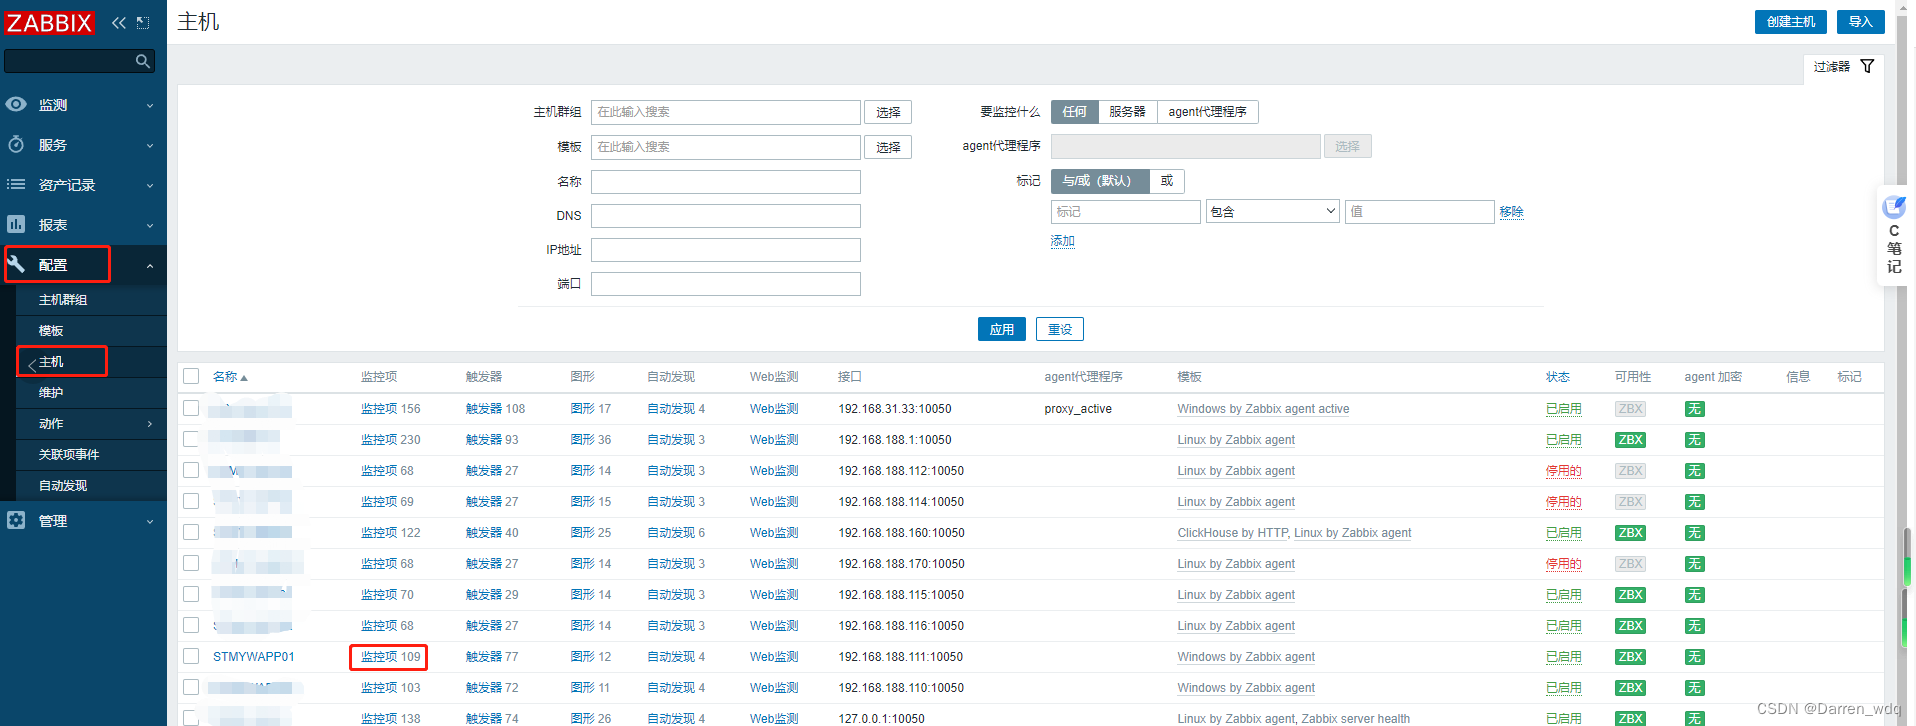Open 监控项 109 for STMYWAPP01
This screenshot has width=1916, height=726.
click(x=390, y=657)
